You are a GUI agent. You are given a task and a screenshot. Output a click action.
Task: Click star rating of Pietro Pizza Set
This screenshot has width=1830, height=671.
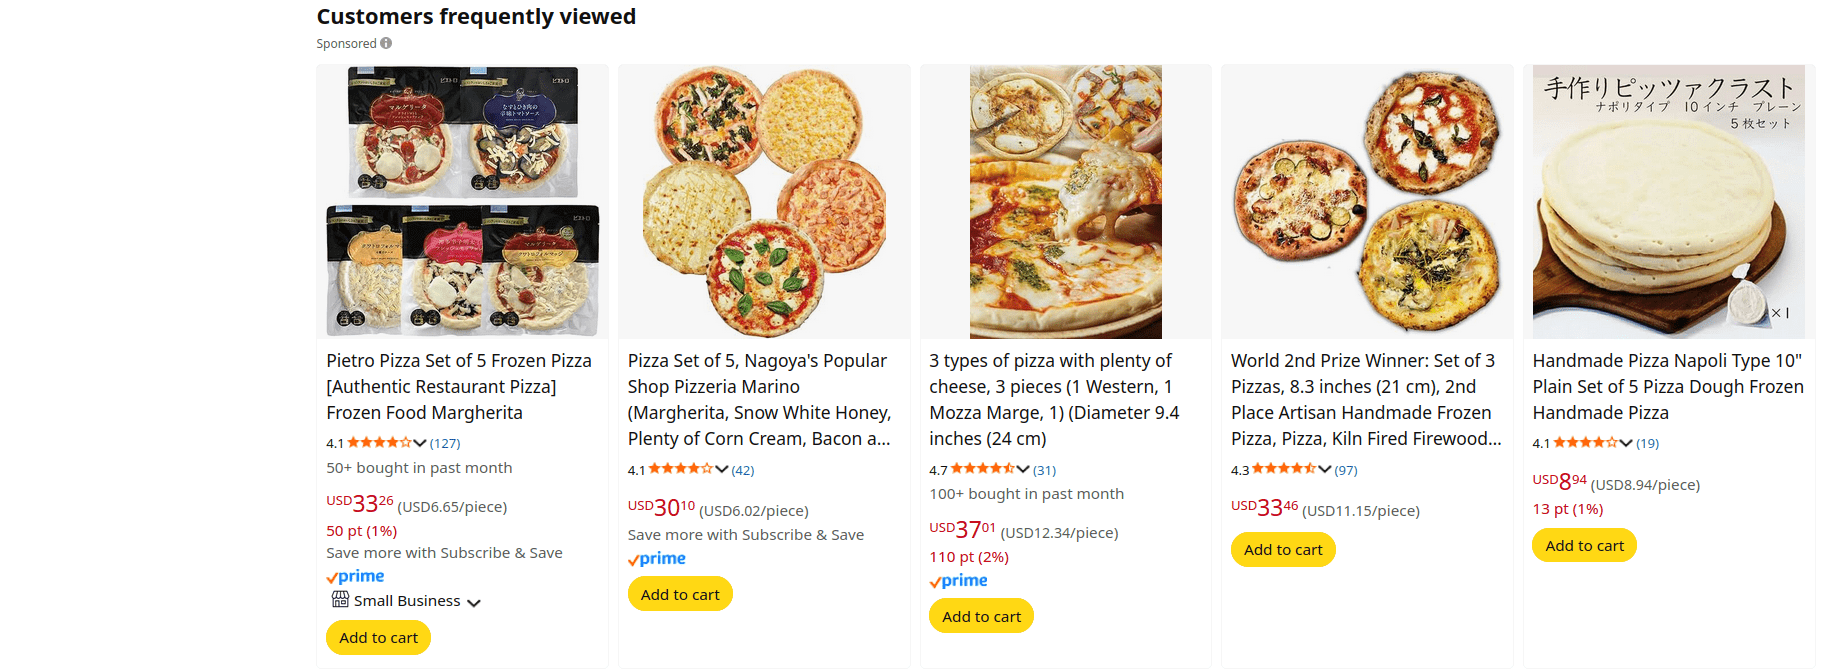click(x=379, y=443)
